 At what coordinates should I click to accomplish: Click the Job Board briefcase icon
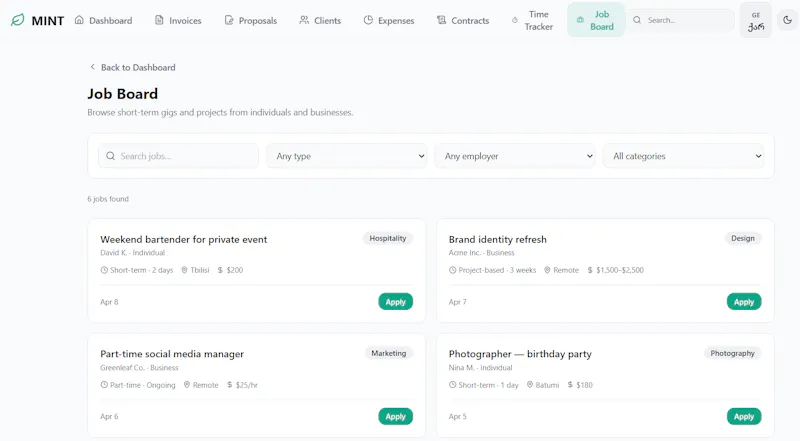point(580,20)
